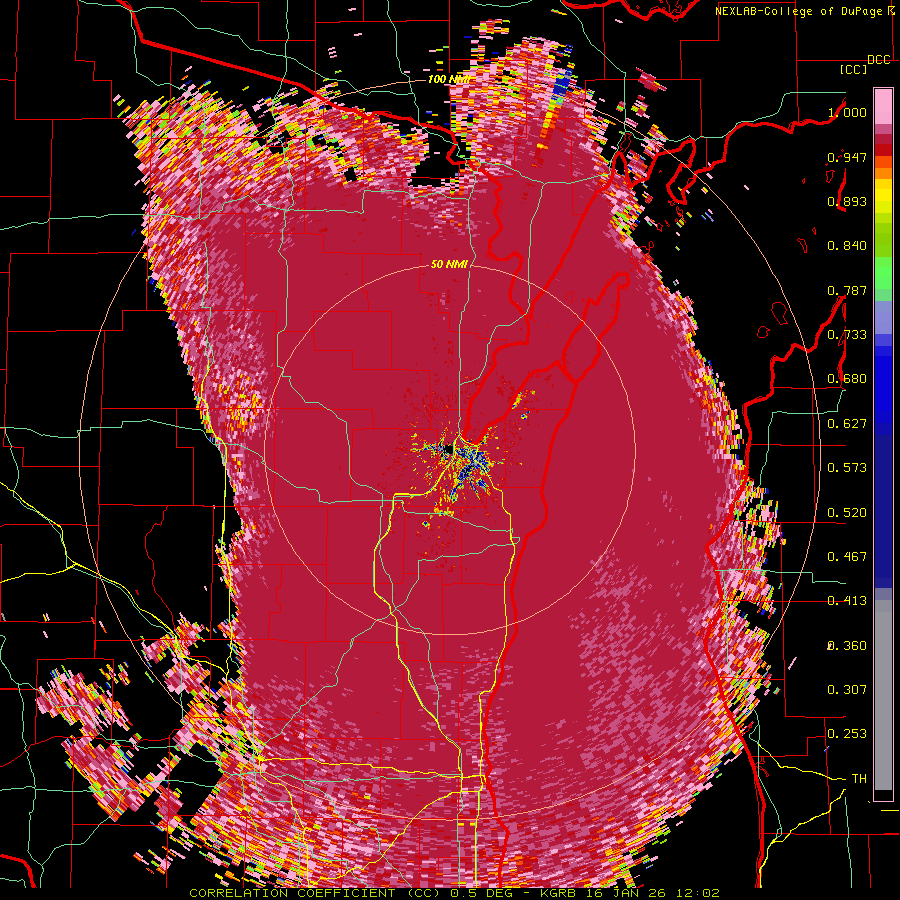Click the KGRB radar site identifier
The width and height of the screenshot is (900, 900).
point(560,894)
